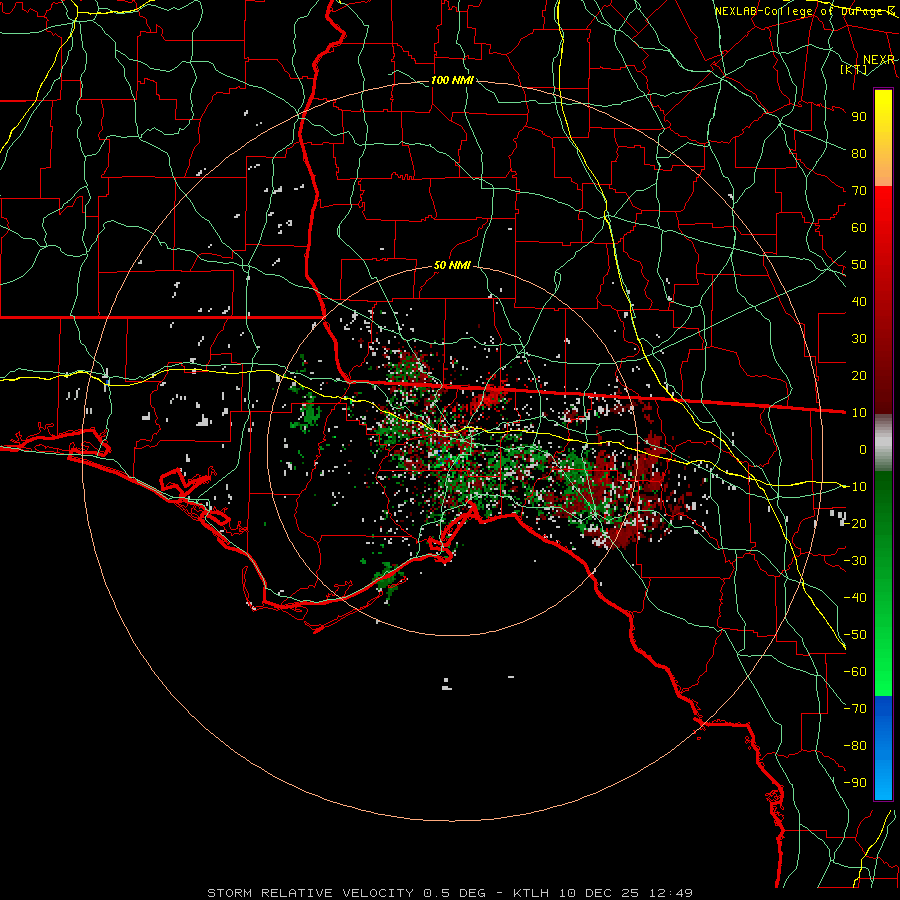Click the -40 value on the velocity scale

click(855, 598)
